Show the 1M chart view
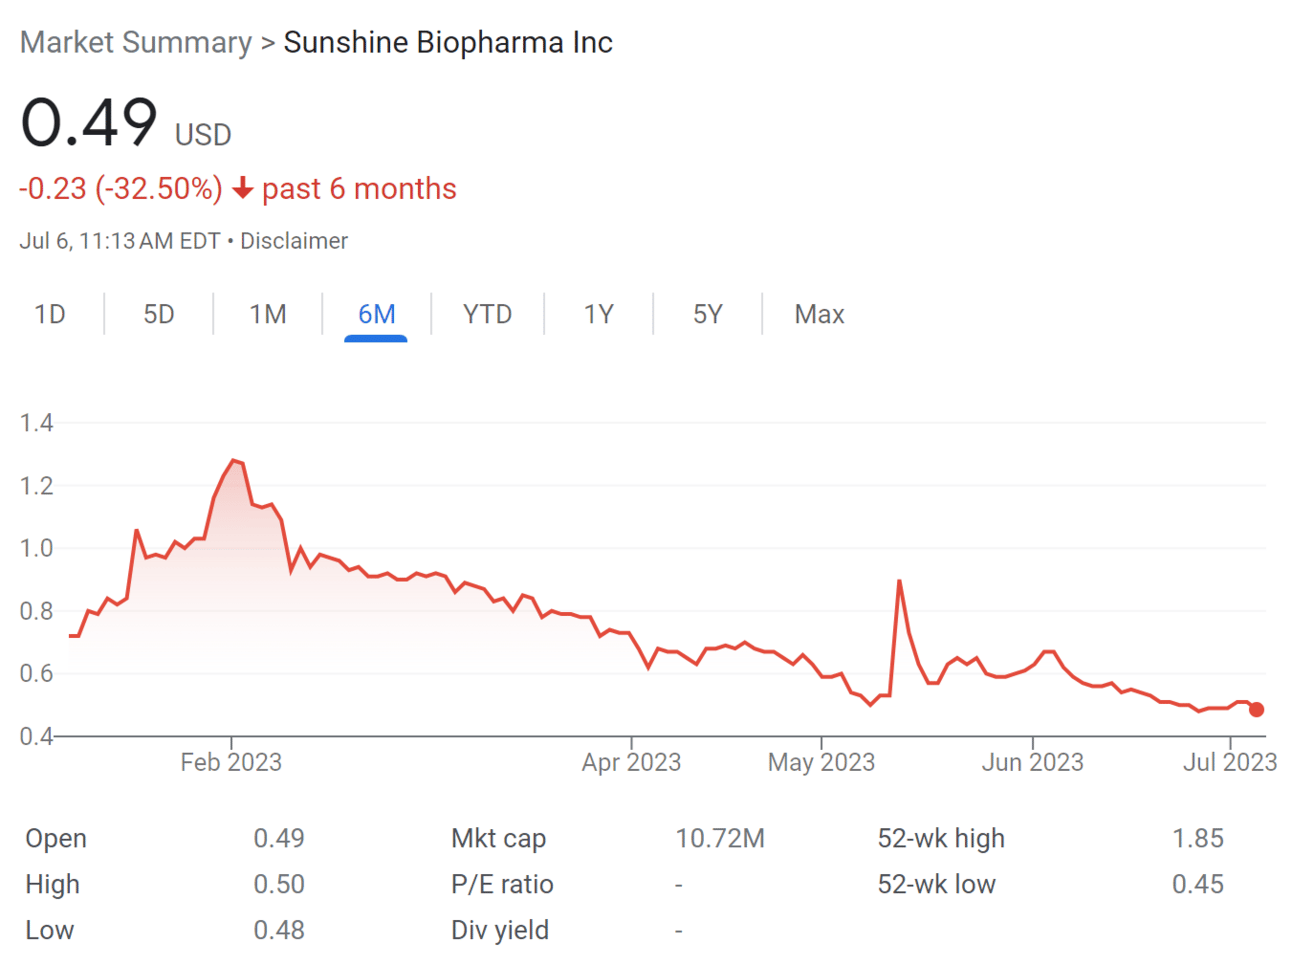The image size is (1292, 965). (x=268, y=315)
